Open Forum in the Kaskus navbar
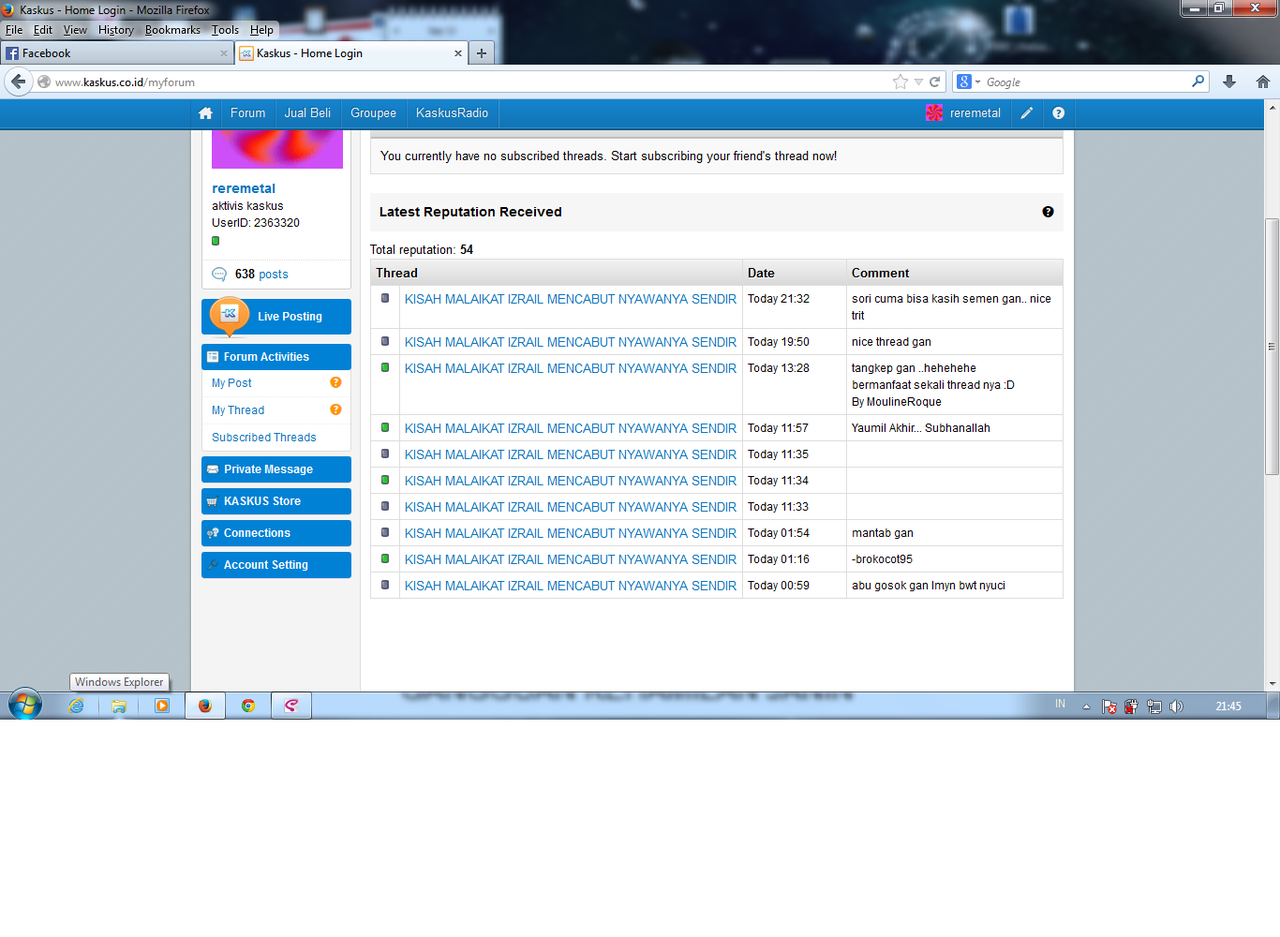 248,113
